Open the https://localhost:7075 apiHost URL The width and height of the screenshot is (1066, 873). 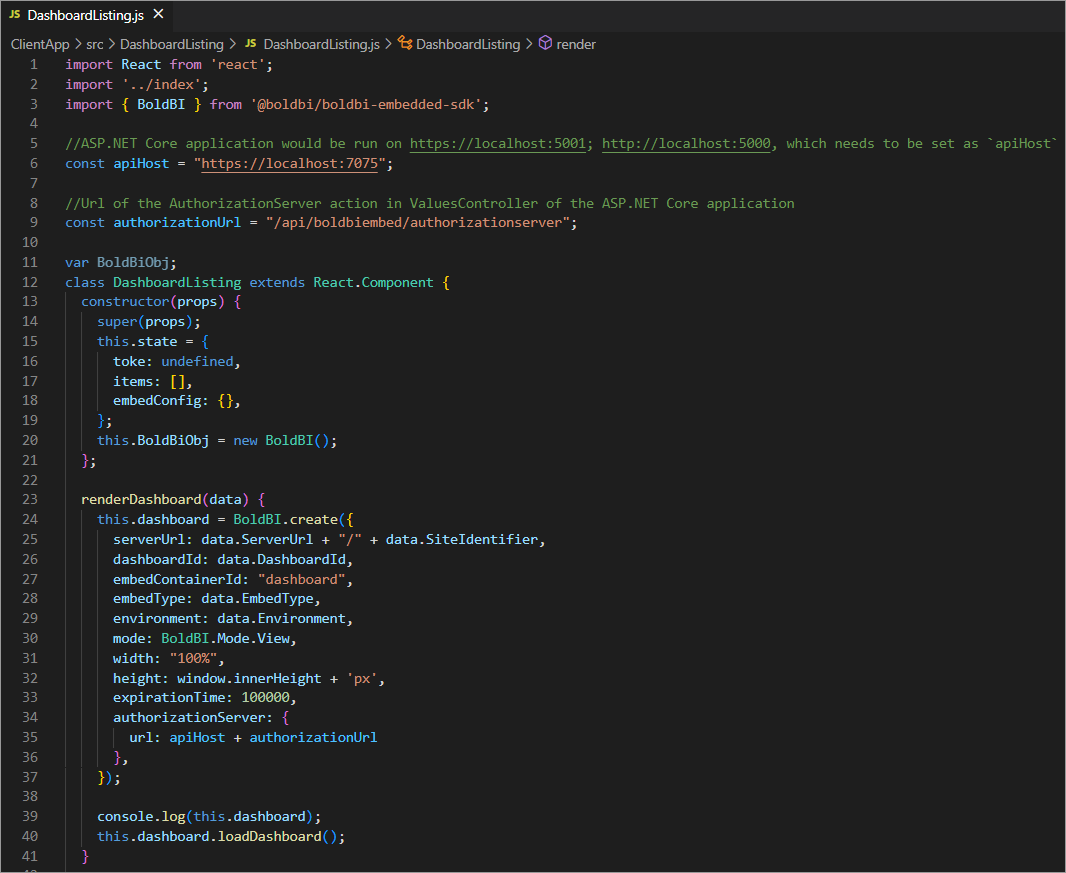288,163
